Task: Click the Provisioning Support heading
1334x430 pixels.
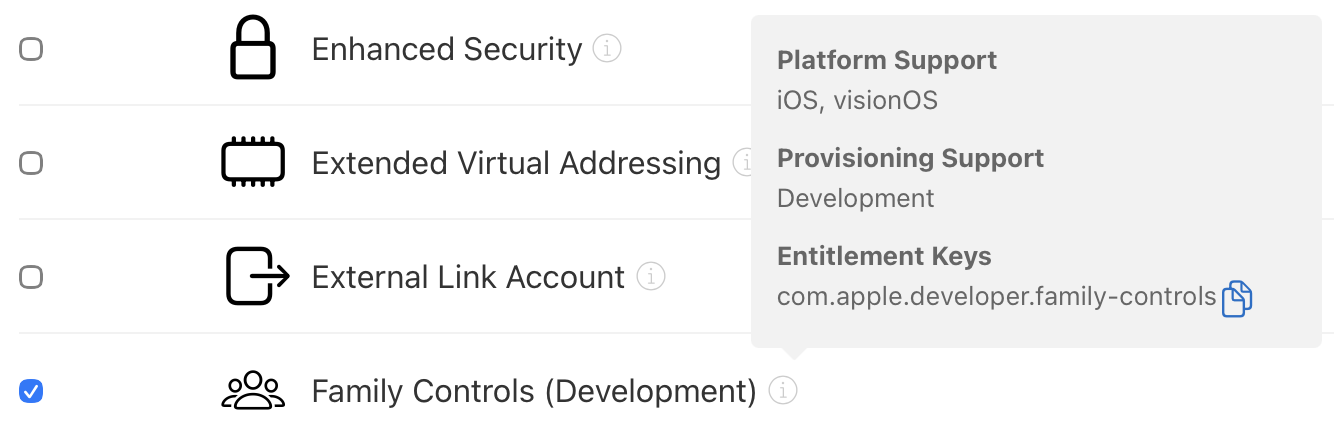Action: [x=910, y=158]
